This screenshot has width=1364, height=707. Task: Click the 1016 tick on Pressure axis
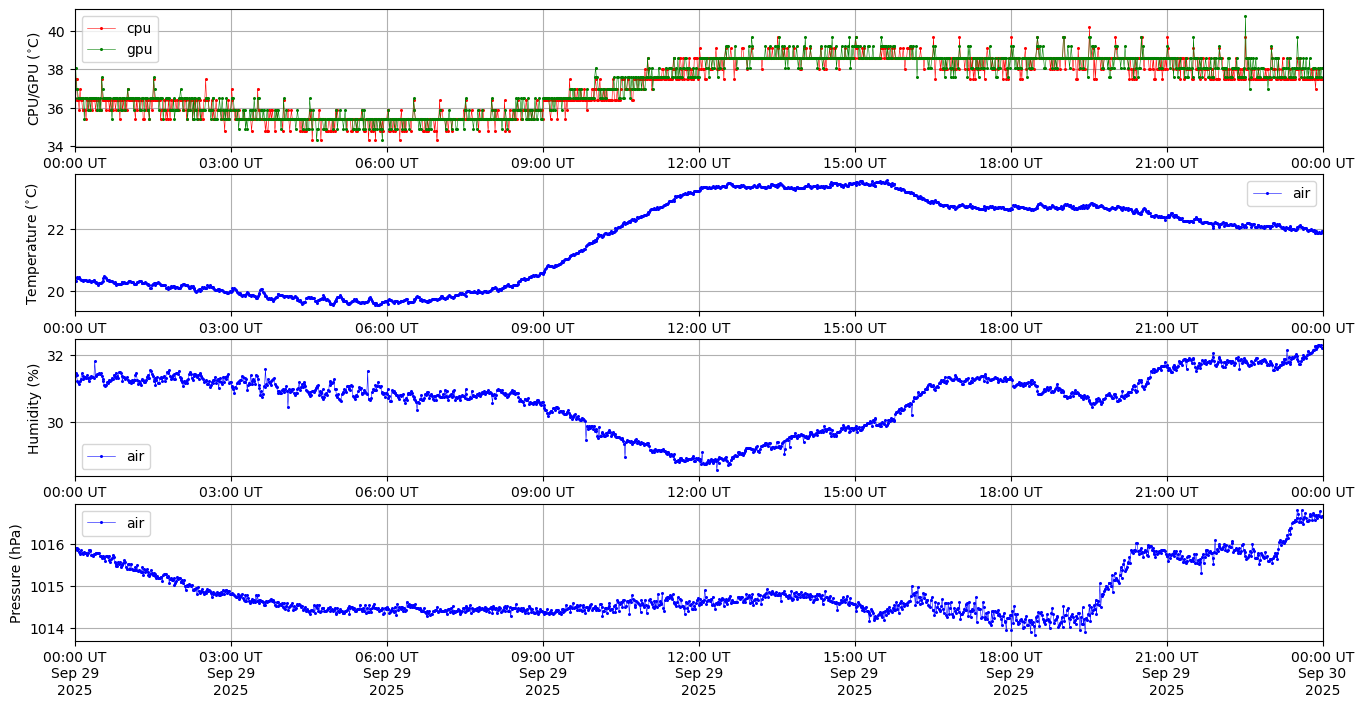[49, 545]
